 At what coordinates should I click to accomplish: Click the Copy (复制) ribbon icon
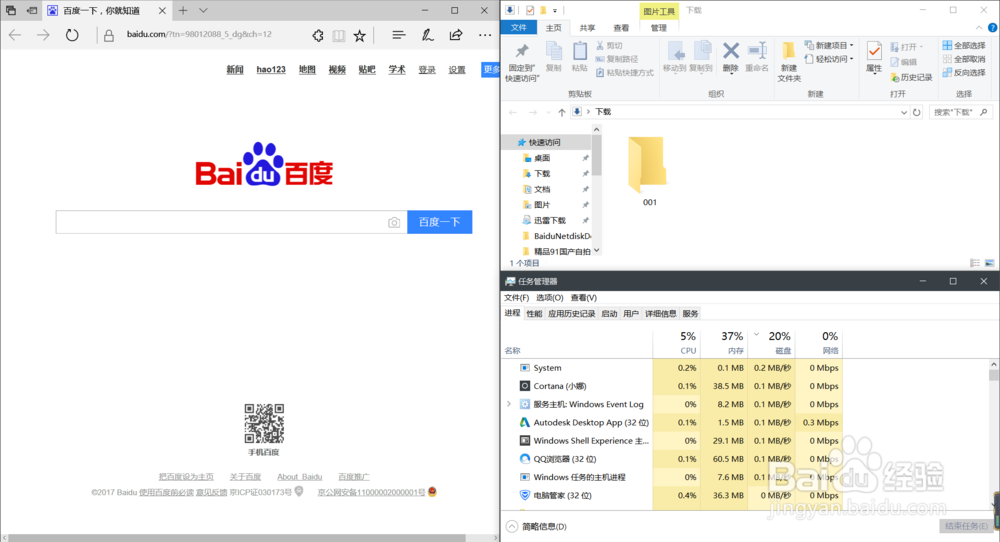554,57
